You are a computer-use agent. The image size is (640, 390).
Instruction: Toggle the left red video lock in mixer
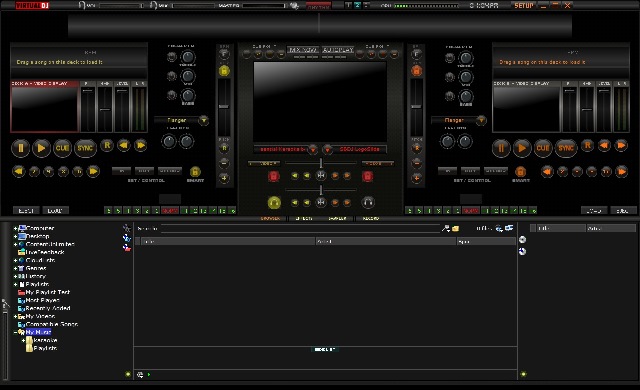coord(273,176)
